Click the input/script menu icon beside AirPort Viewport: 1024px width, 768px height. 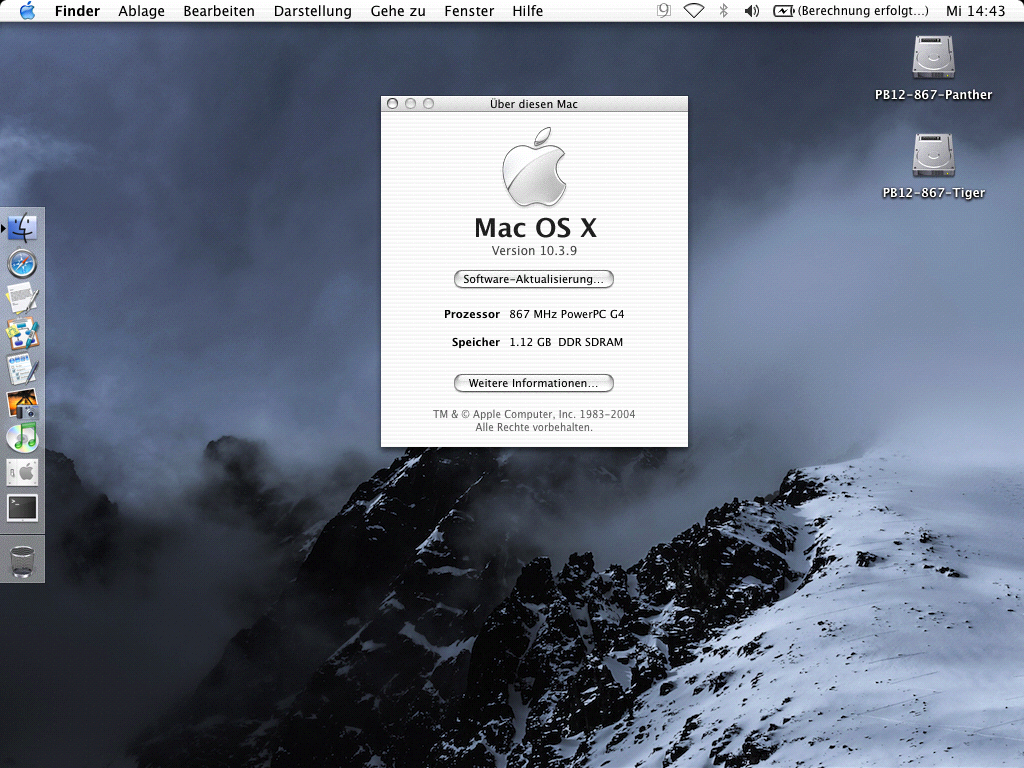pos(664,10)
